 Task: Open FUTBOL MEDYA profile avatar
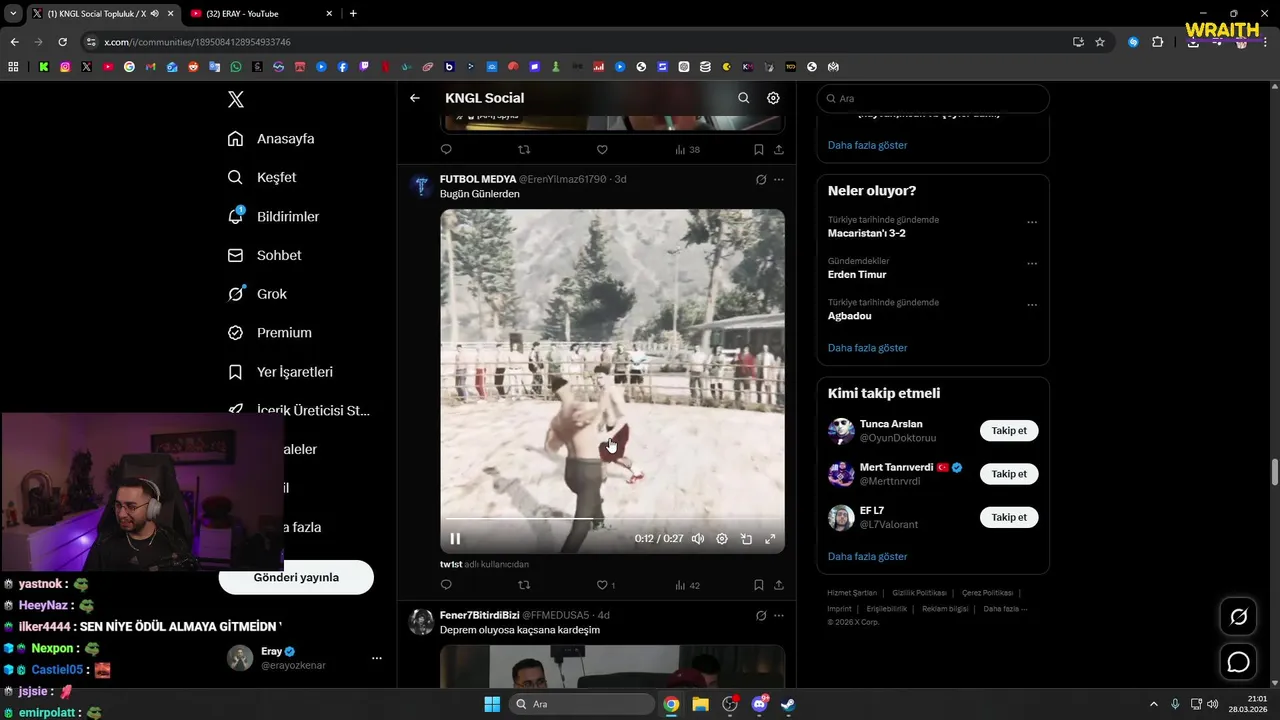point(421,186)
